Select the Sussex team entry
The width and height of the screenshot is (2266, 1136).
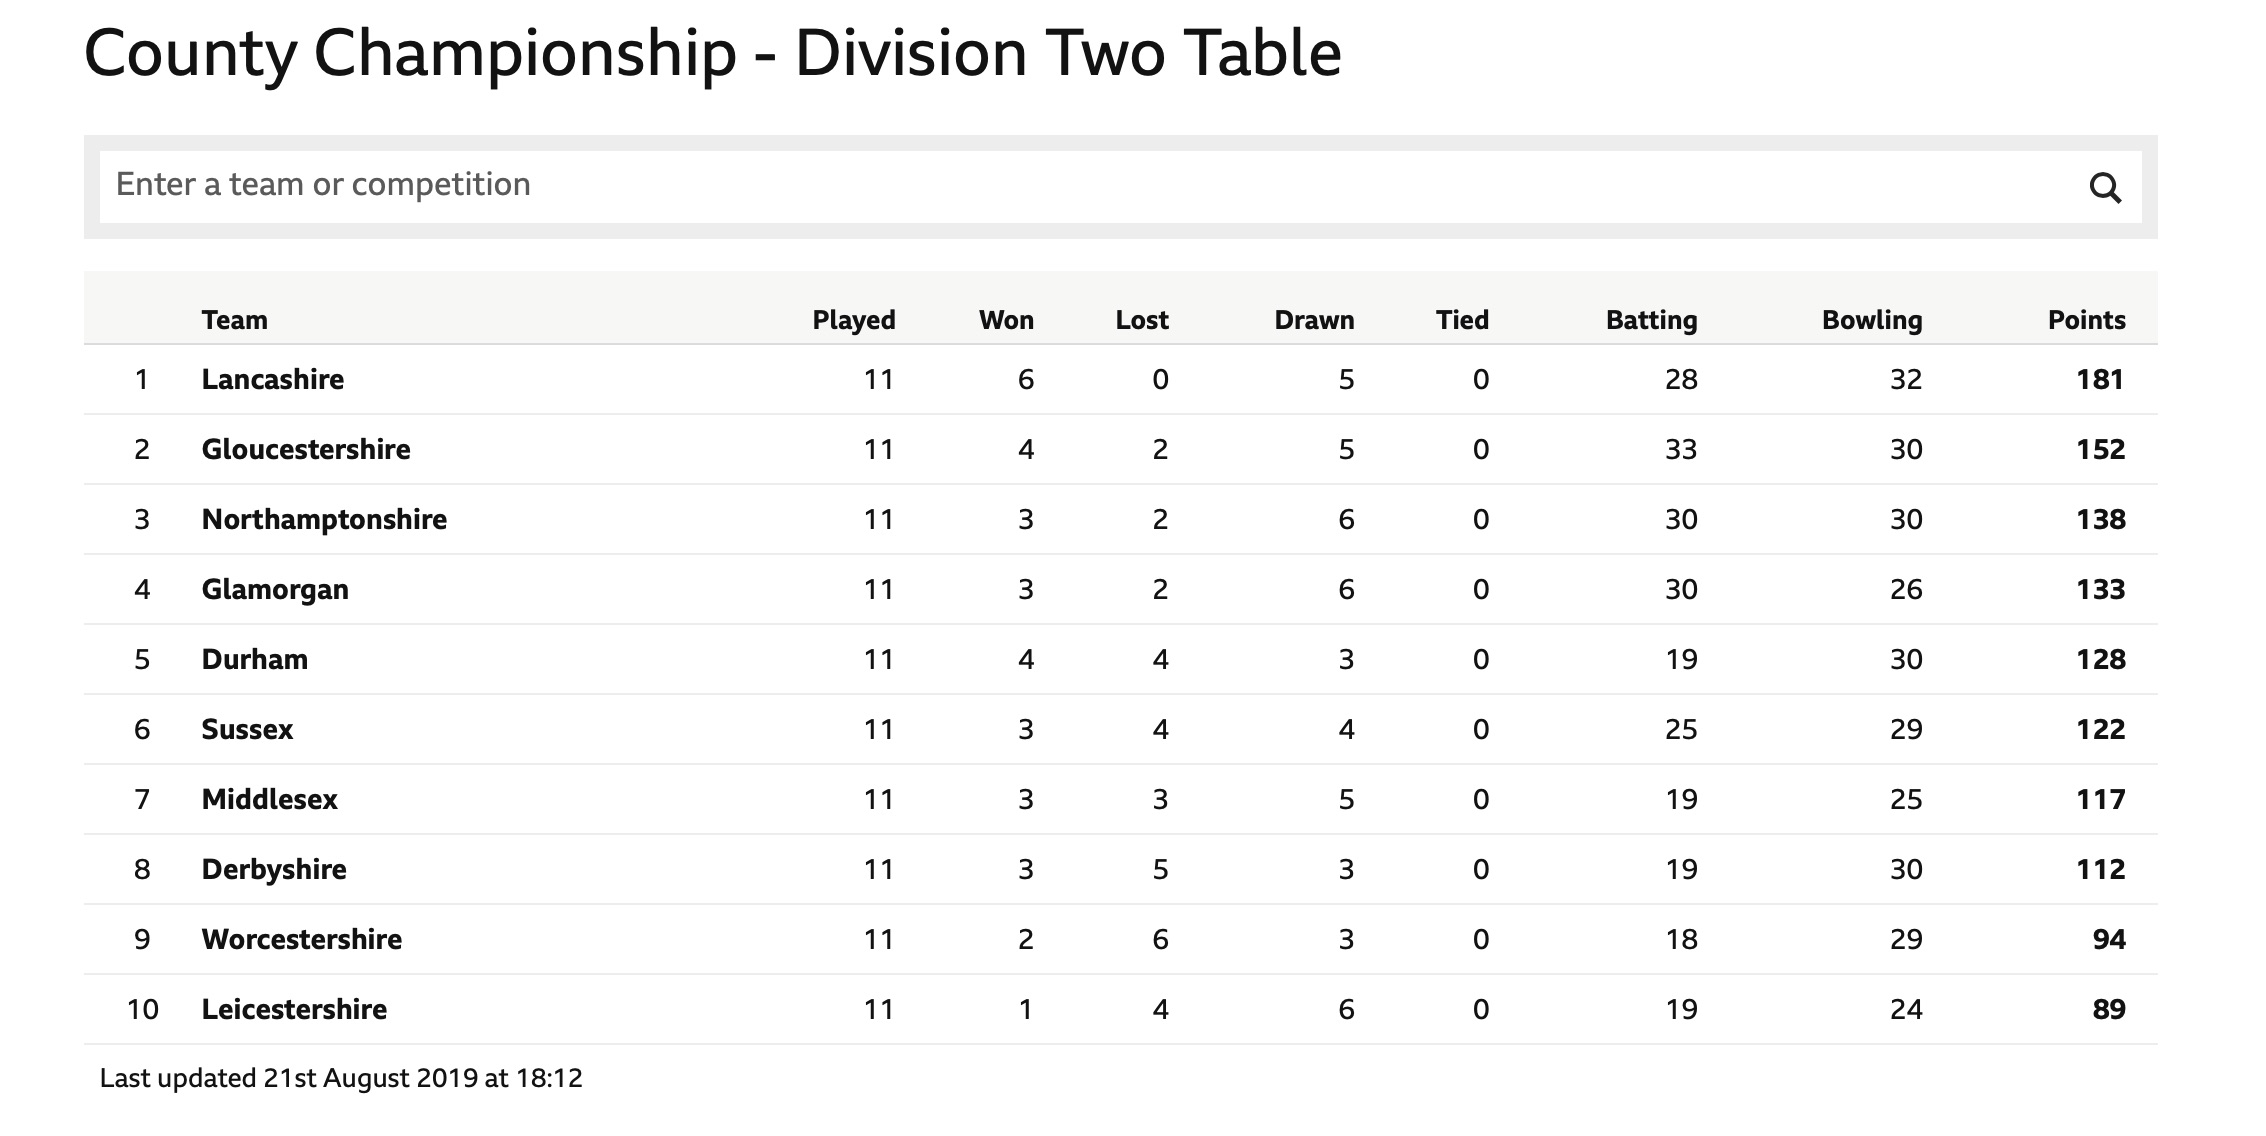pos(247,729)
